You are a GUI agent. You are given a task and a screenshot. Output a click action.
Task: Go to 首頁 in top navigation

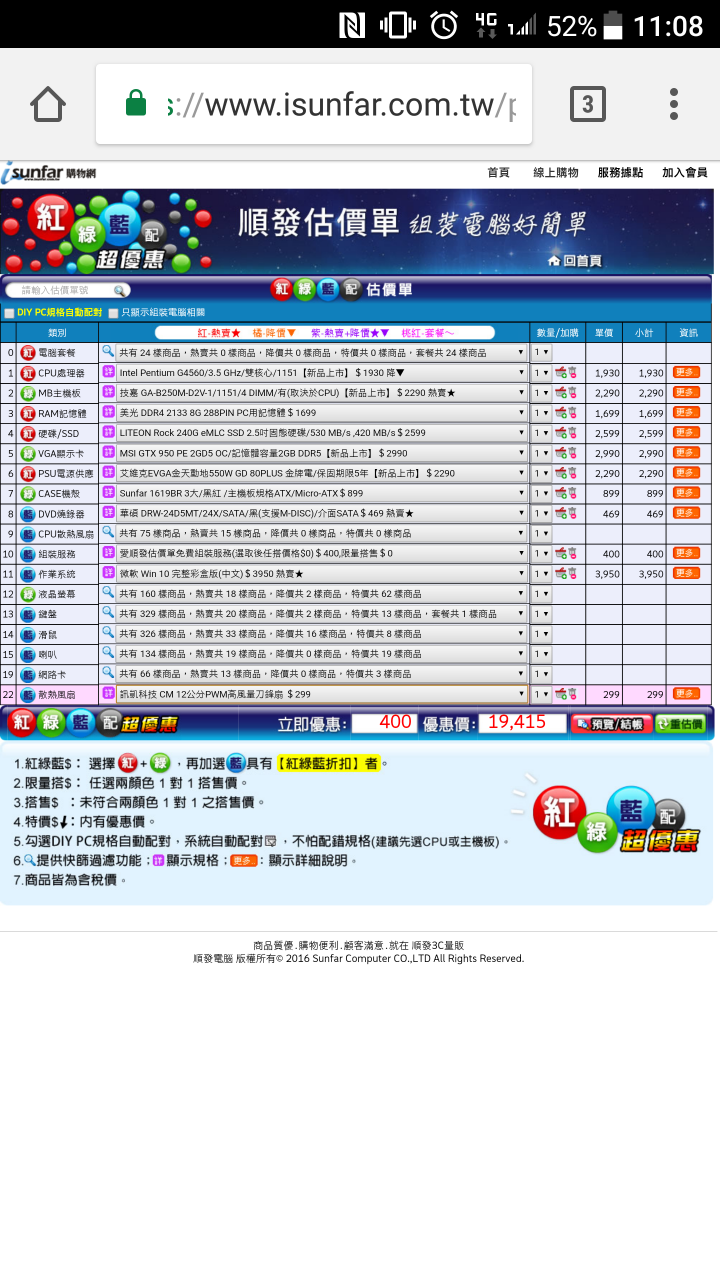(498, 173)
